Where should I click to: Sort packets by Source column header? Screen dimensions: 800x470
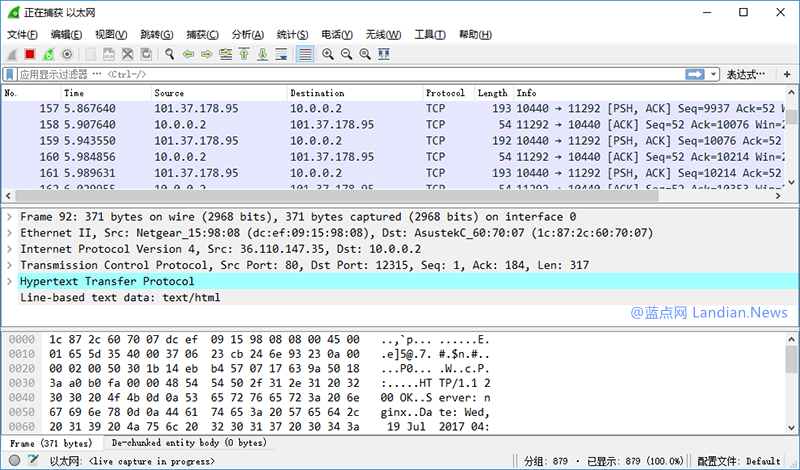(219, 93)
